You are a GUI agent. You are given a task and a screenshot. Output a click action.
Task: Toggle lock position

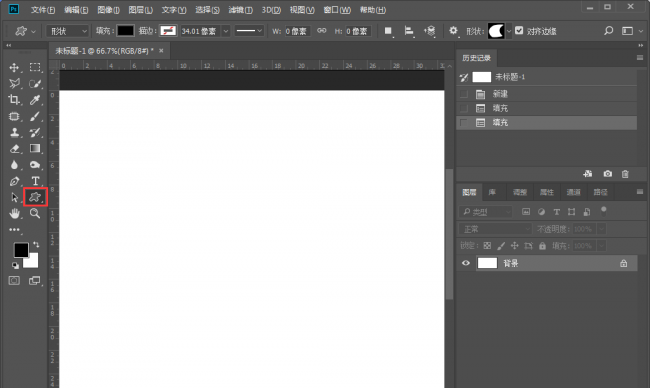[x=514, y=246]
